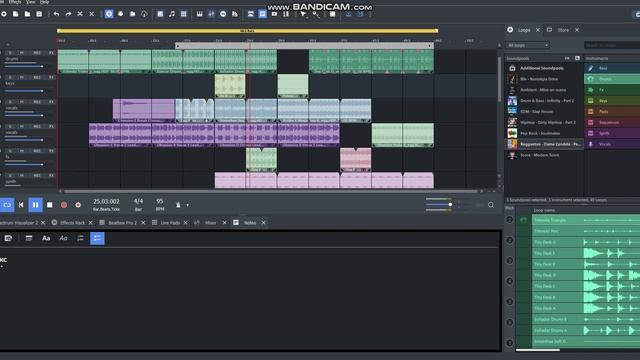Toggle mute on the bass track
This screenshot has width=640, height=360.
tap(22, 78)
